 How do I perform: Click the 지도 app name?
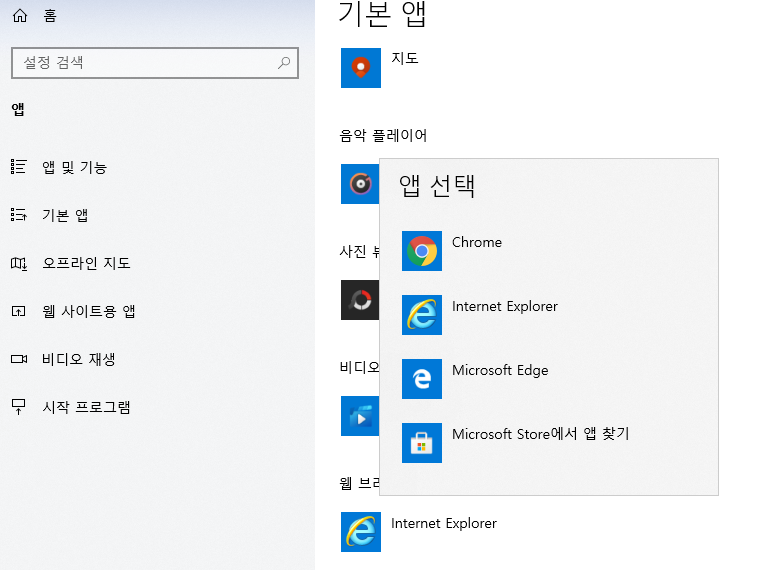click(x=404, y=58)
